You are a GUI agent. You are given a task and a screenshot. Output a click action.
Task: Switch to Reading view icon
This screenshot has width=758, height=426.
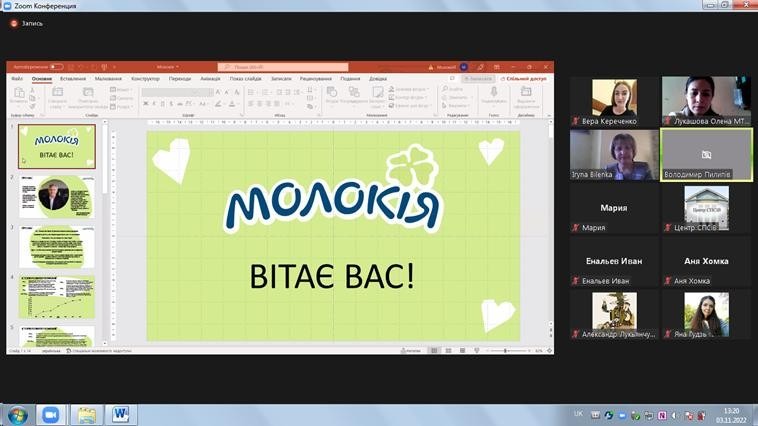463,351
